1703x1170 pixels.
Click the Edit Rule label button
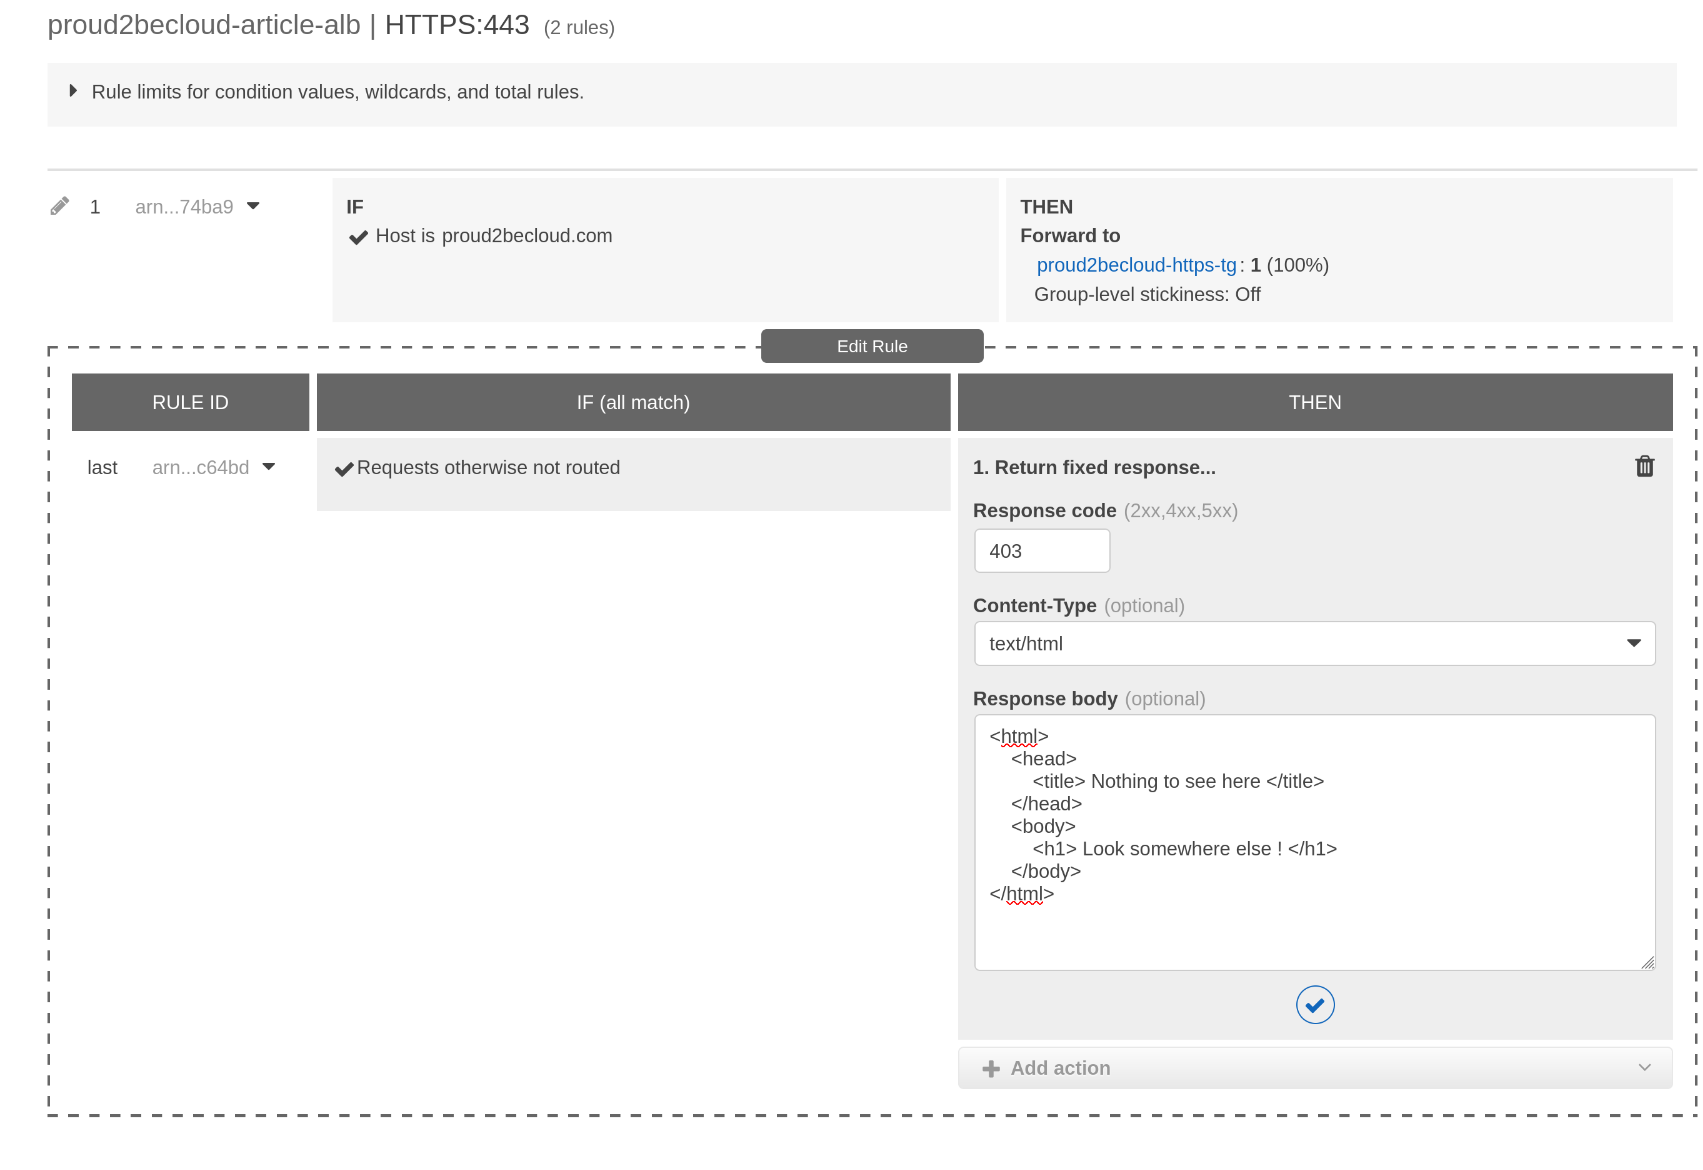tap(872, 346)
